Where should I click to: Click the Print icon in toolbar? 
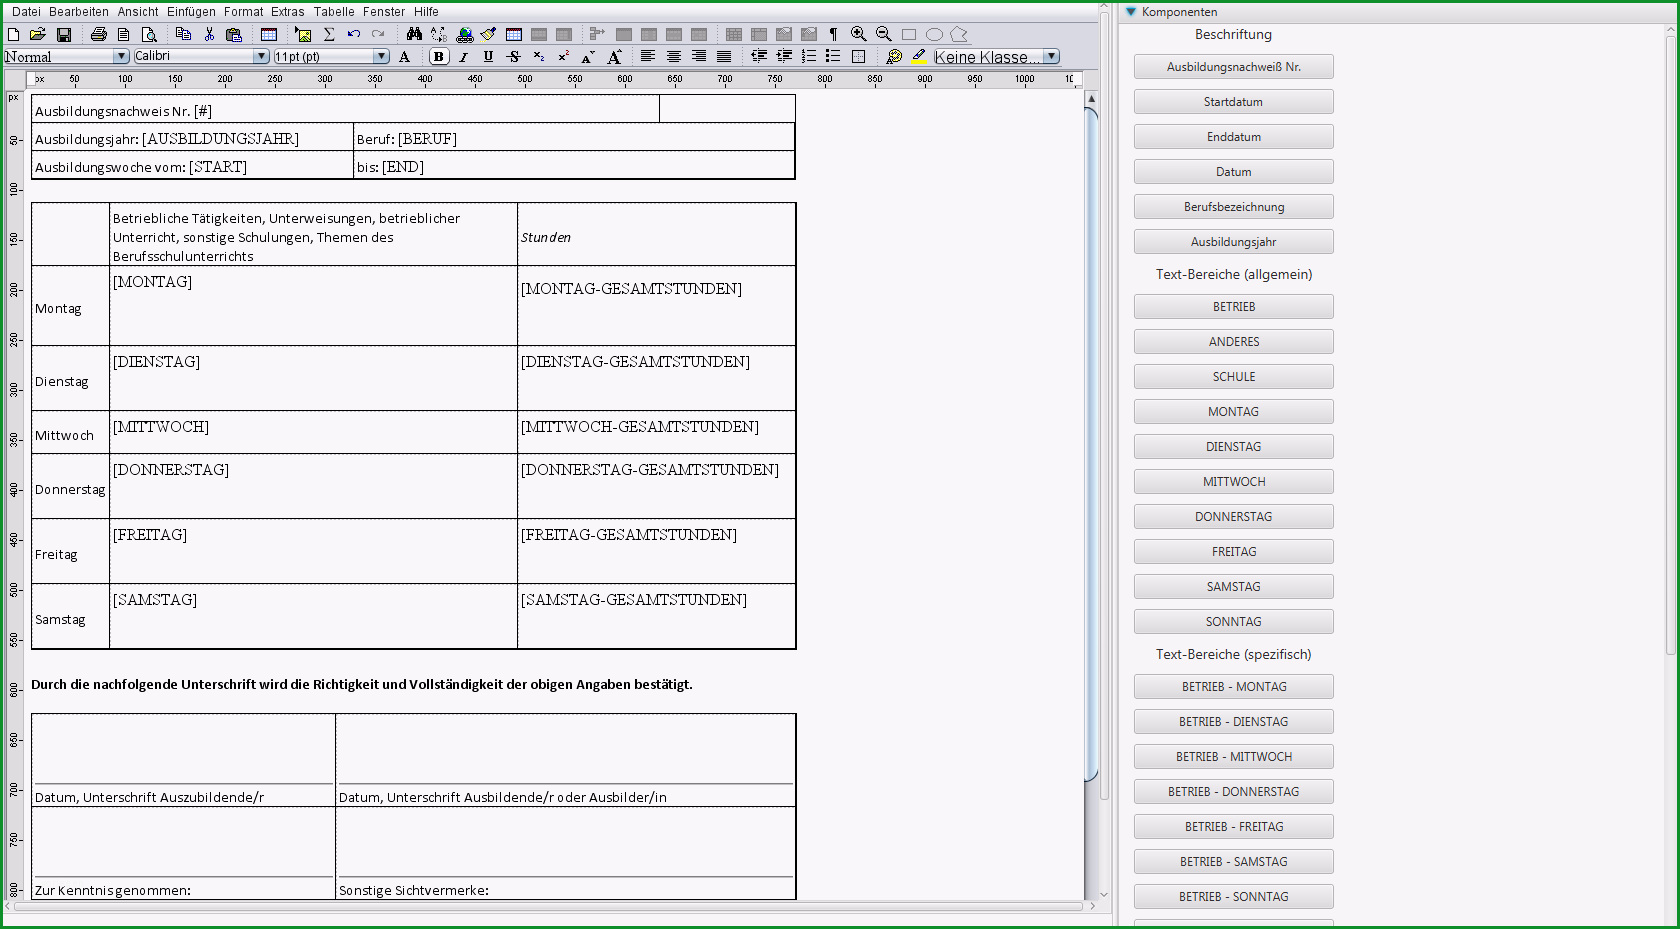point(98,34)
